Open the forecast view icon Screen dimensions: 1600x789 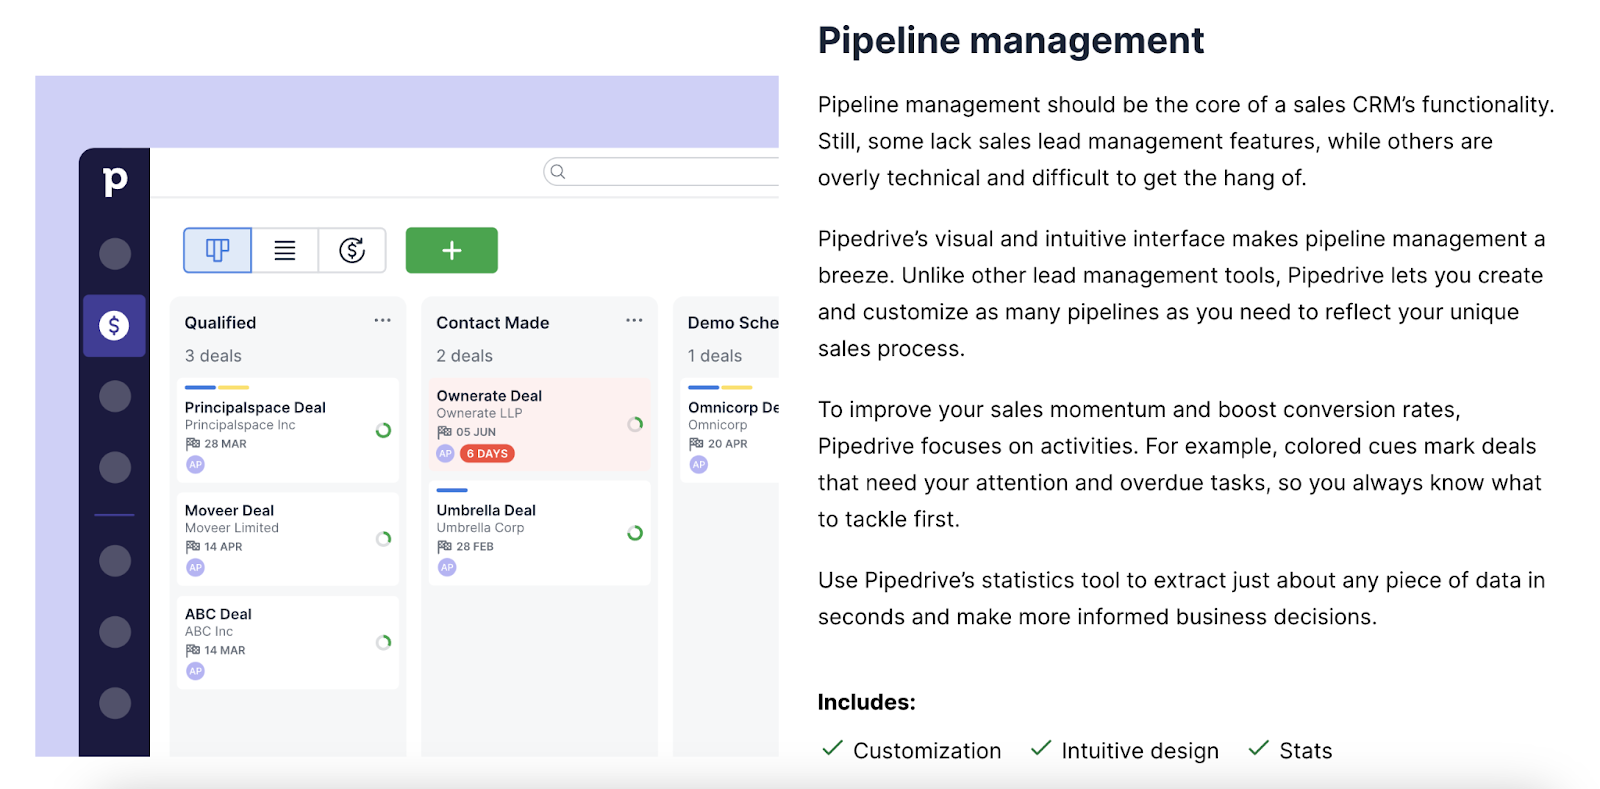(x=352, y=250)
